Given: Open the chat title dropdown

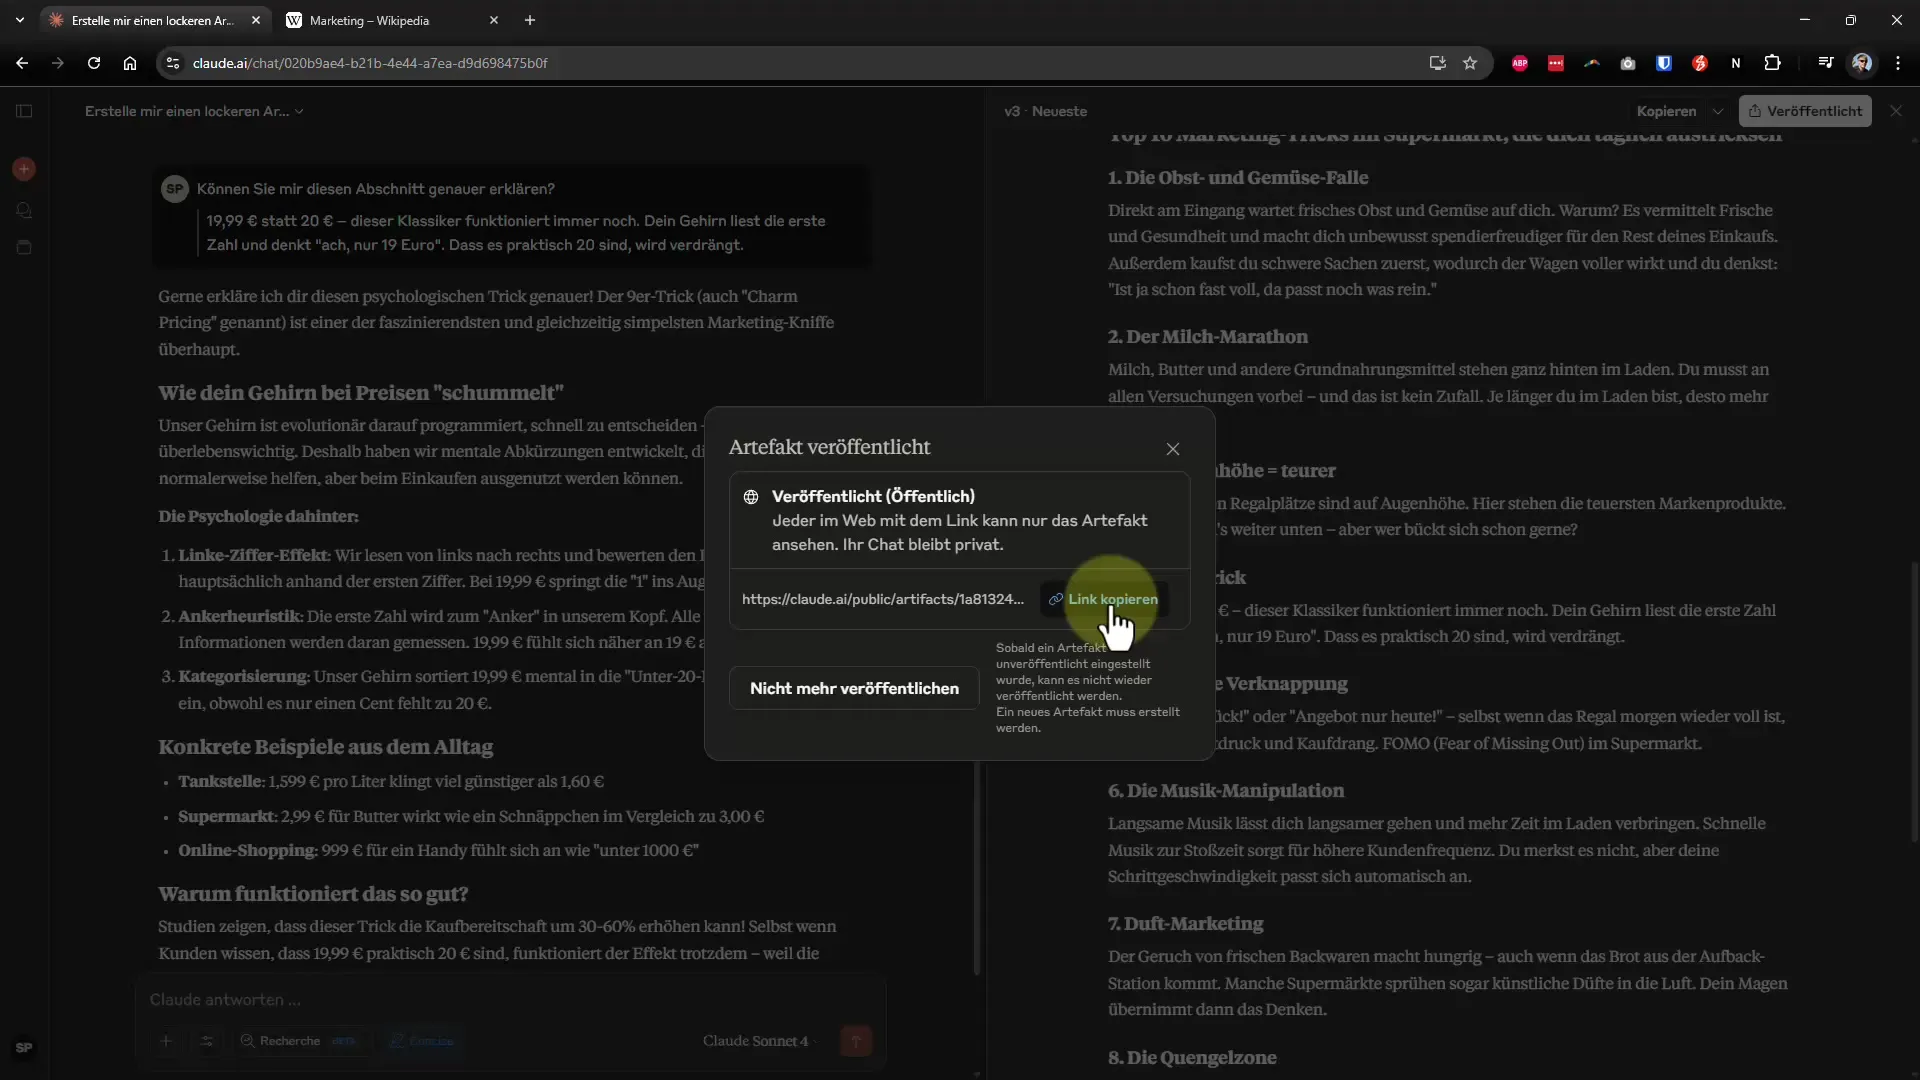Looking at the screenshot, I should coord(194,111).
